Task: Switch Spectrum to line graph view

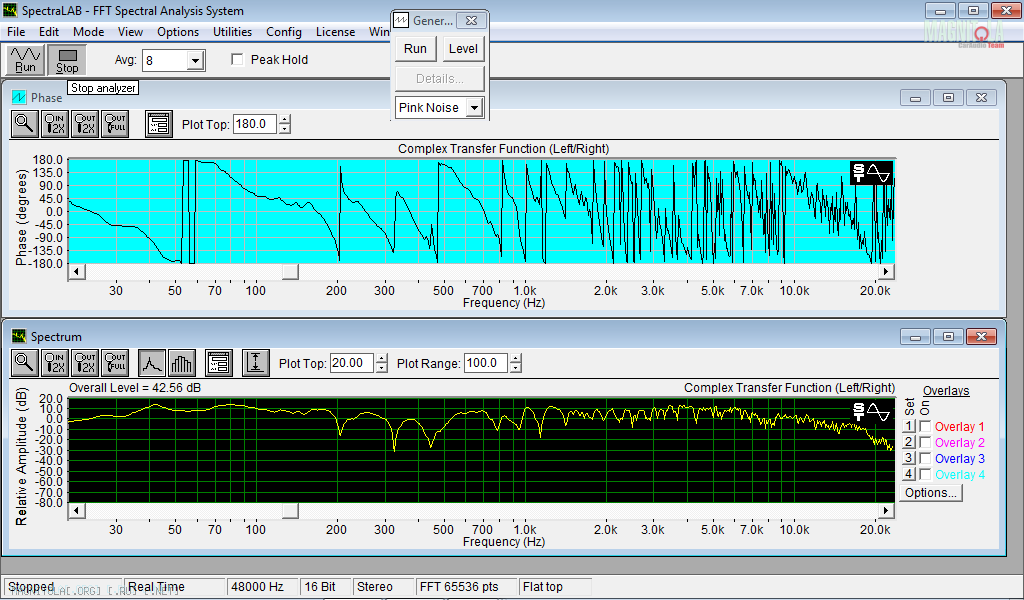Action: click(x=152, y=363)
